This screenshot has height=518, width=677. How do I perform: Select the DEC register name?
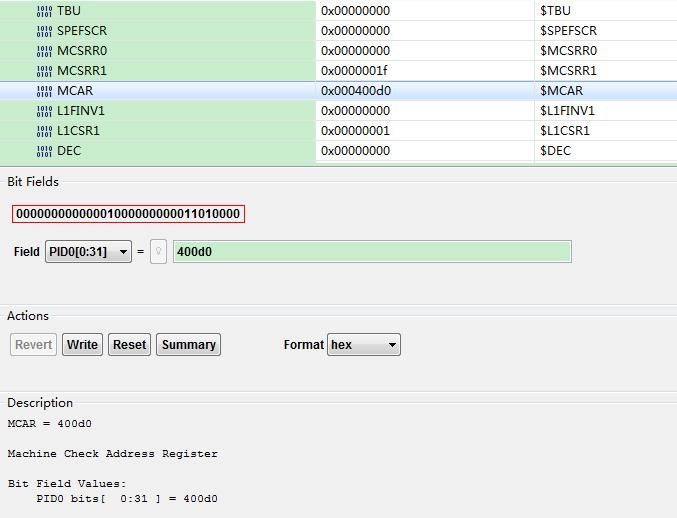69,151
